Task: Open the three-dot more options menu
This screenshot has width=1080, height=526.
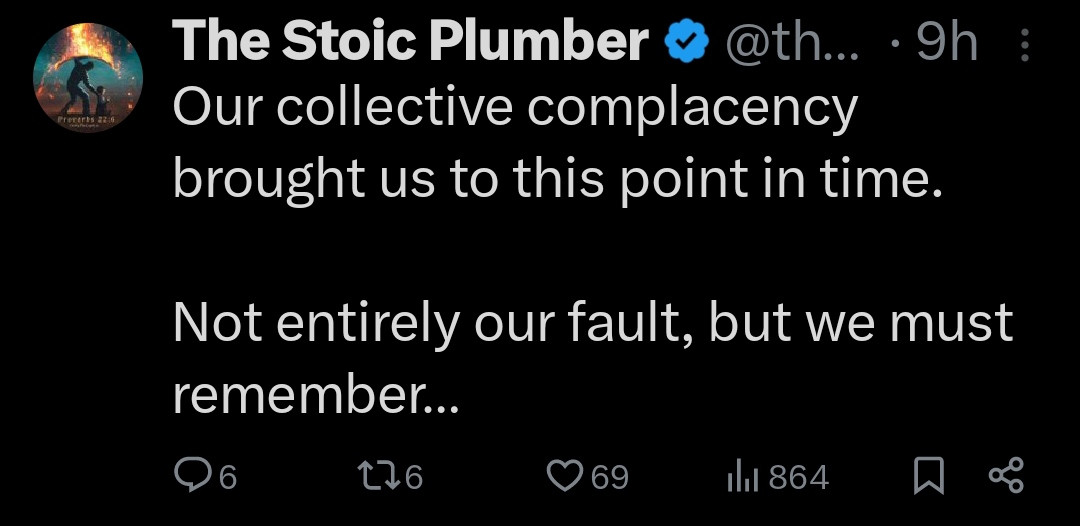Action: pos(1022,45)
